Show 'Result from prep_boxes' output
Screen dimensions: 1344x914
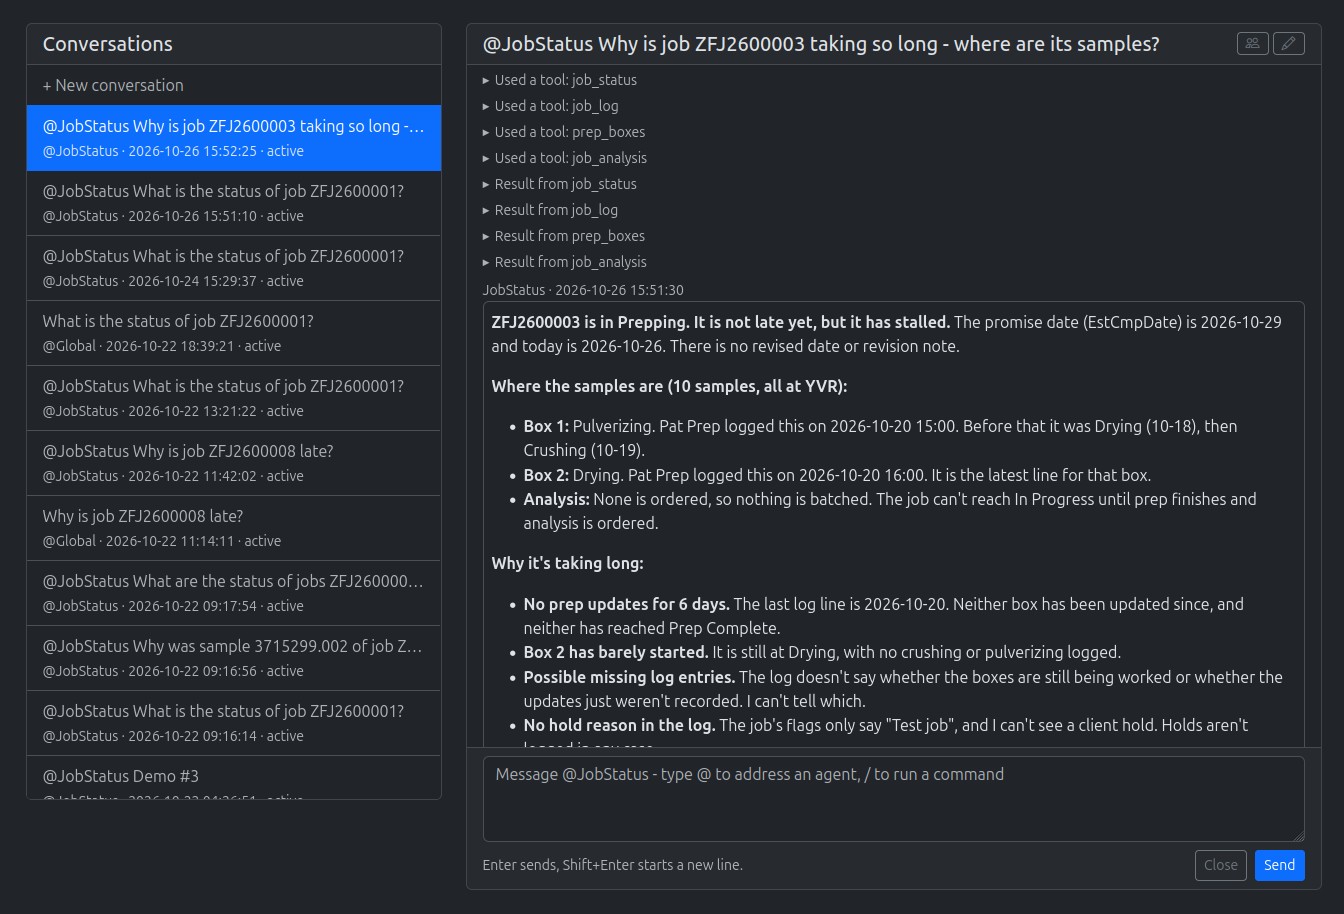click(563, 236)
